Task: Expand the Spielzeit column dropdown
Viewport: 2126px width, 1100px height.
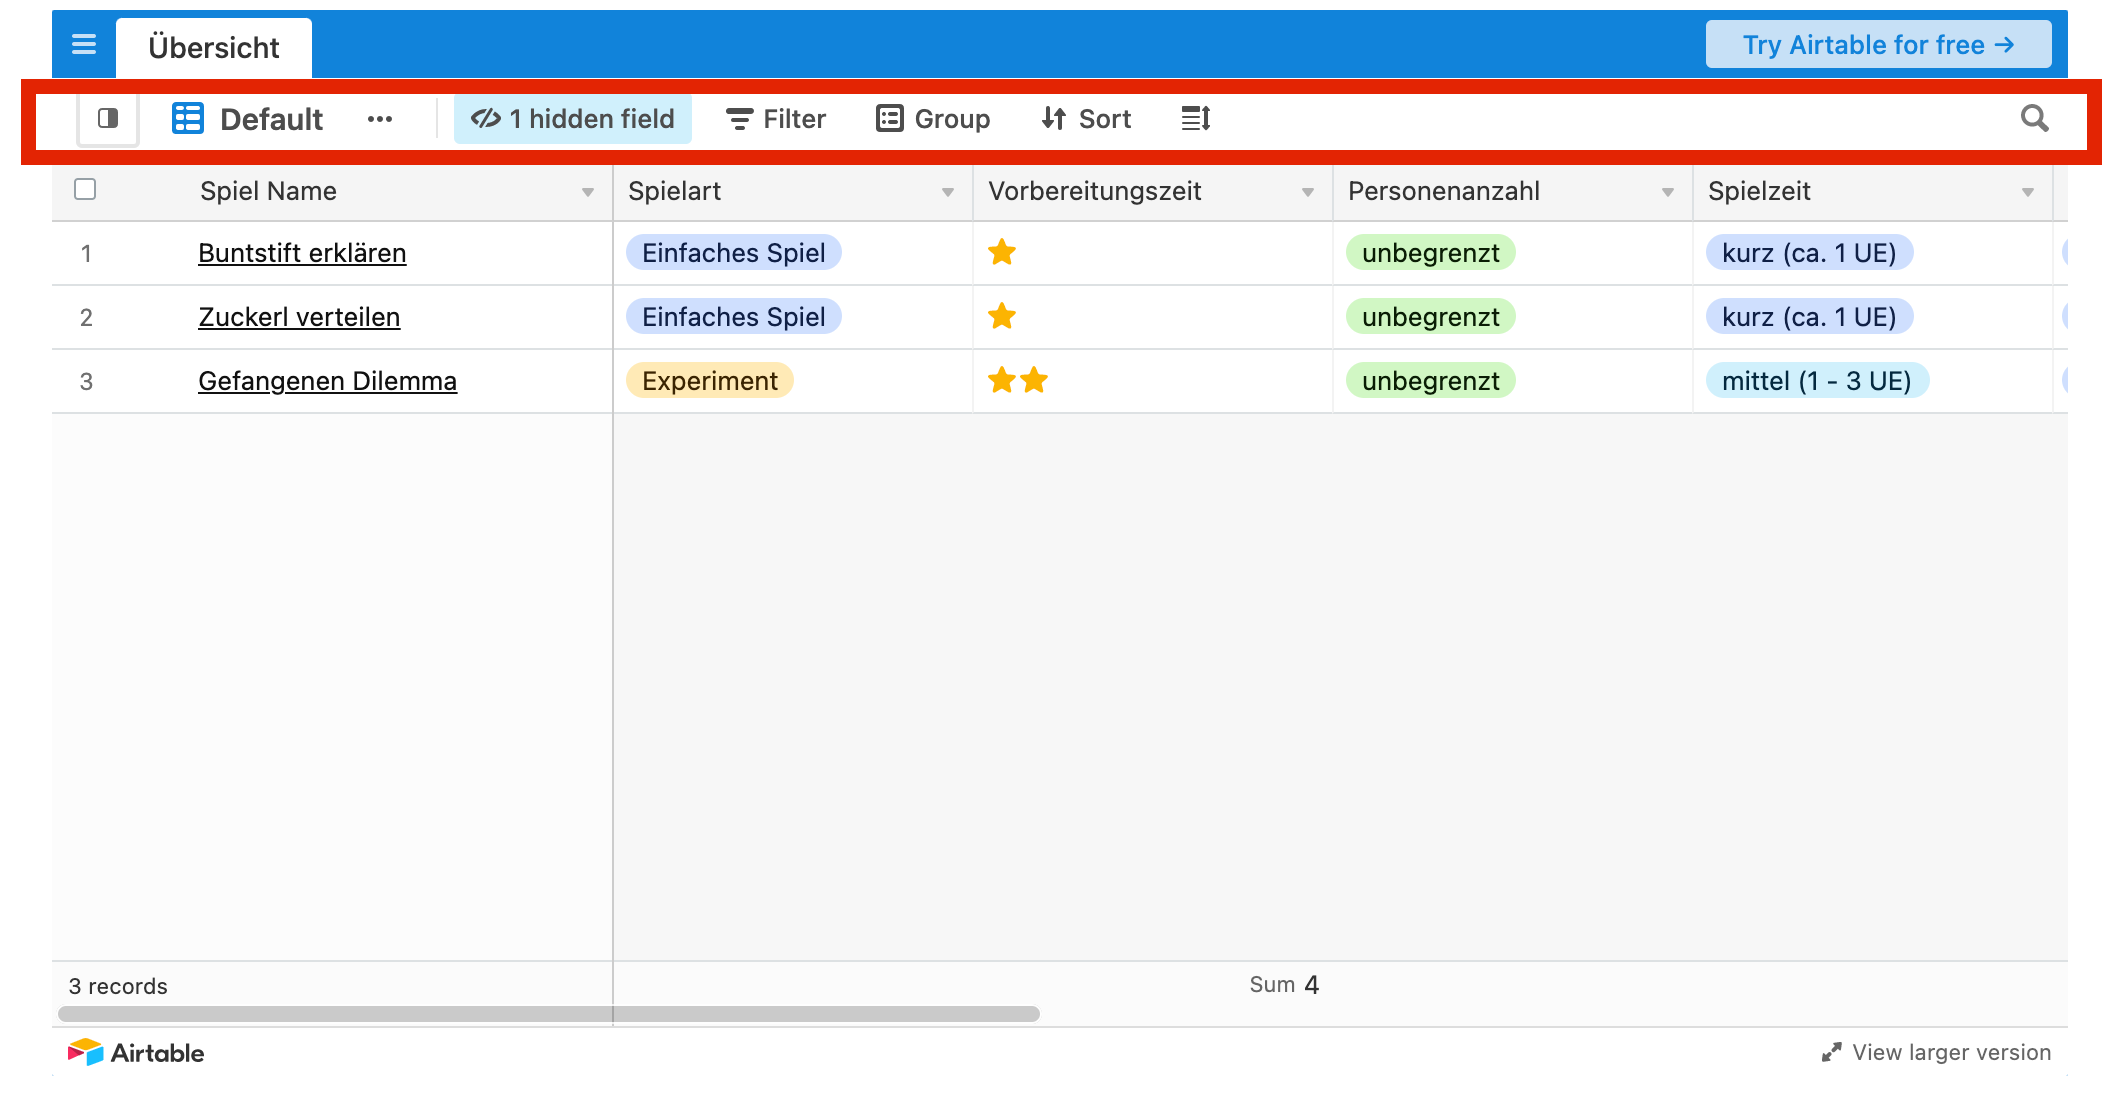Action: pyautogui.click(x=2028, y=192)
